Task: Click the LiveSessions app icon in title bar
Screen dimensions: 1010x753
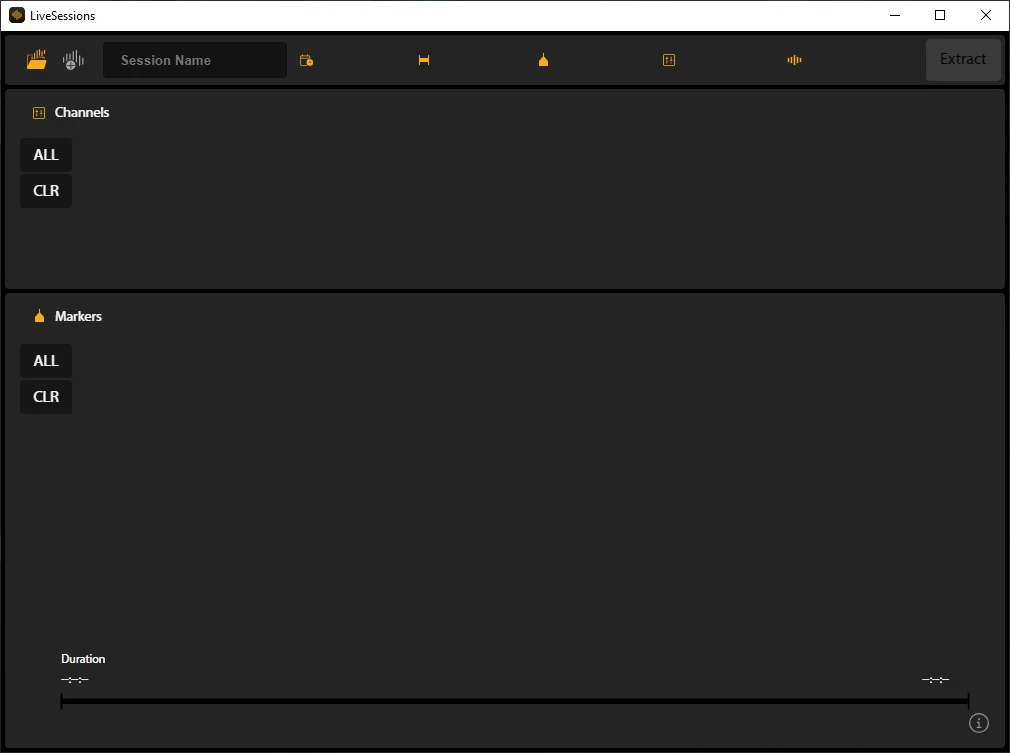Action: [17, 15]
